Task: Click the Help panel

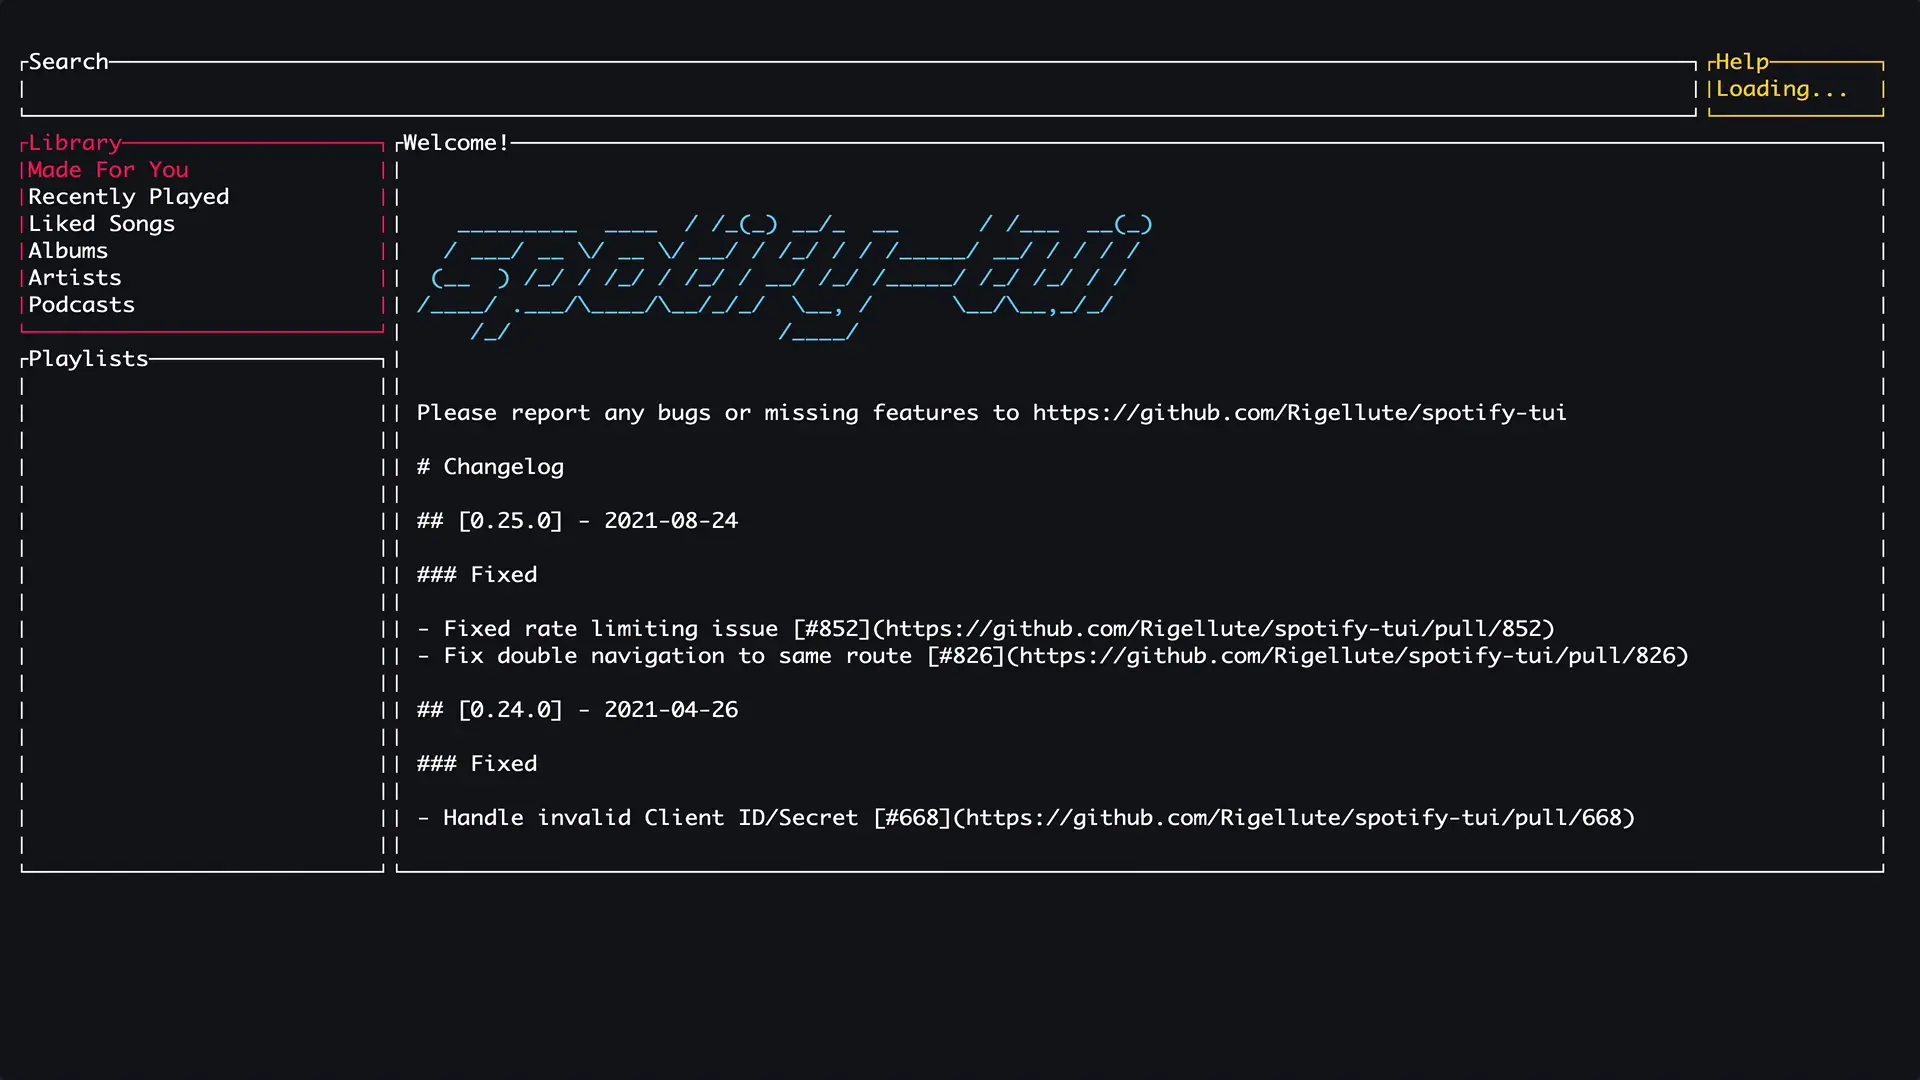Action: click(1742, 62)
